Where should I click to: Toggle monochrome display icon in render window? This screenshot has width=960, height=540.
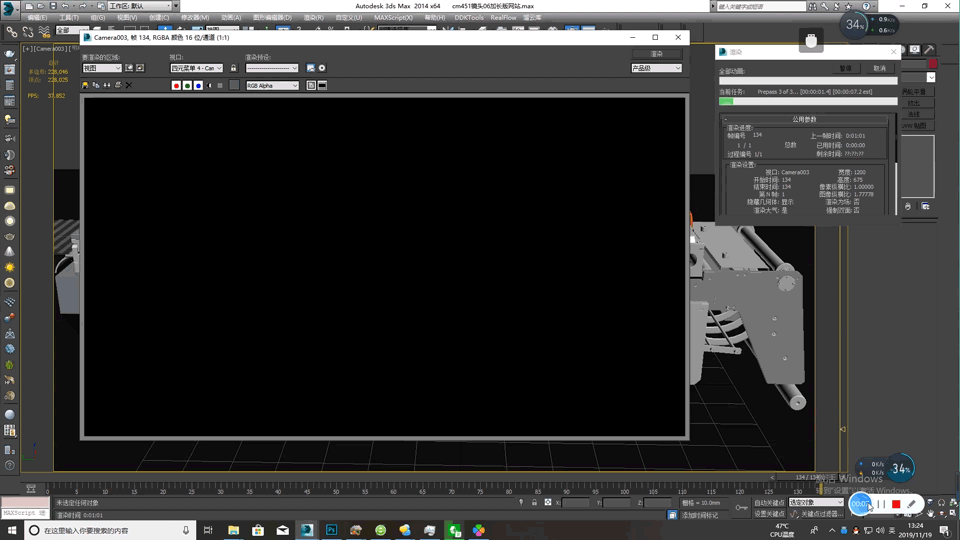coord(220,86)
